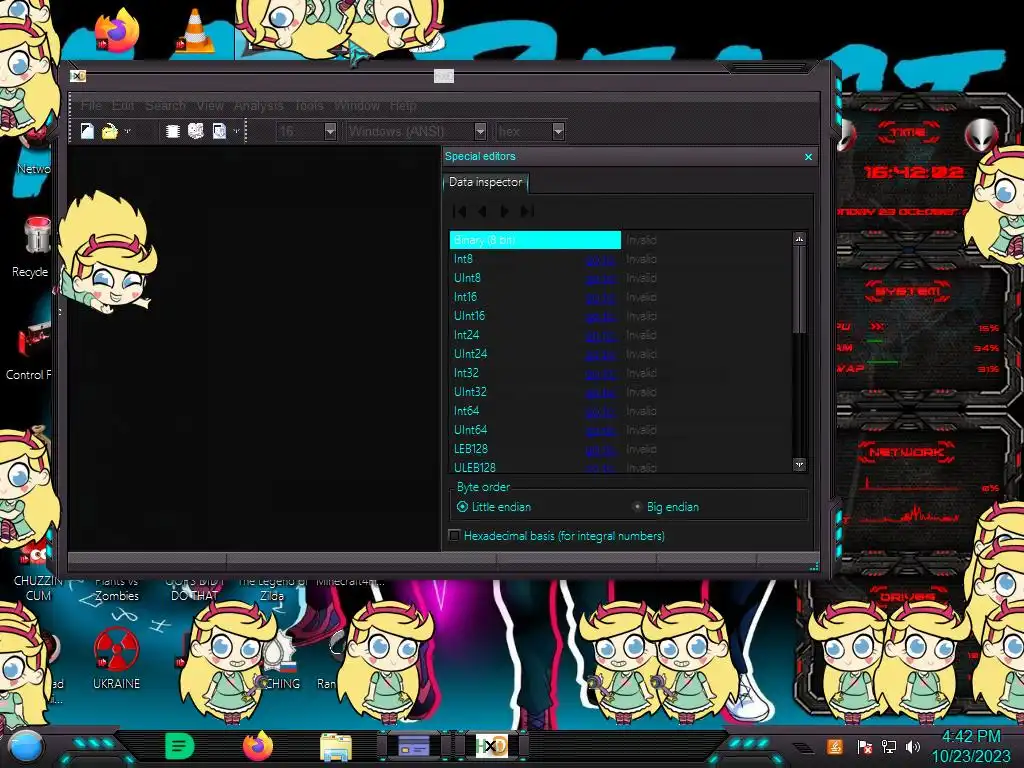Click the HxD window title bar icon
This screenshot has width=1024, height=768.
[78, 76]
